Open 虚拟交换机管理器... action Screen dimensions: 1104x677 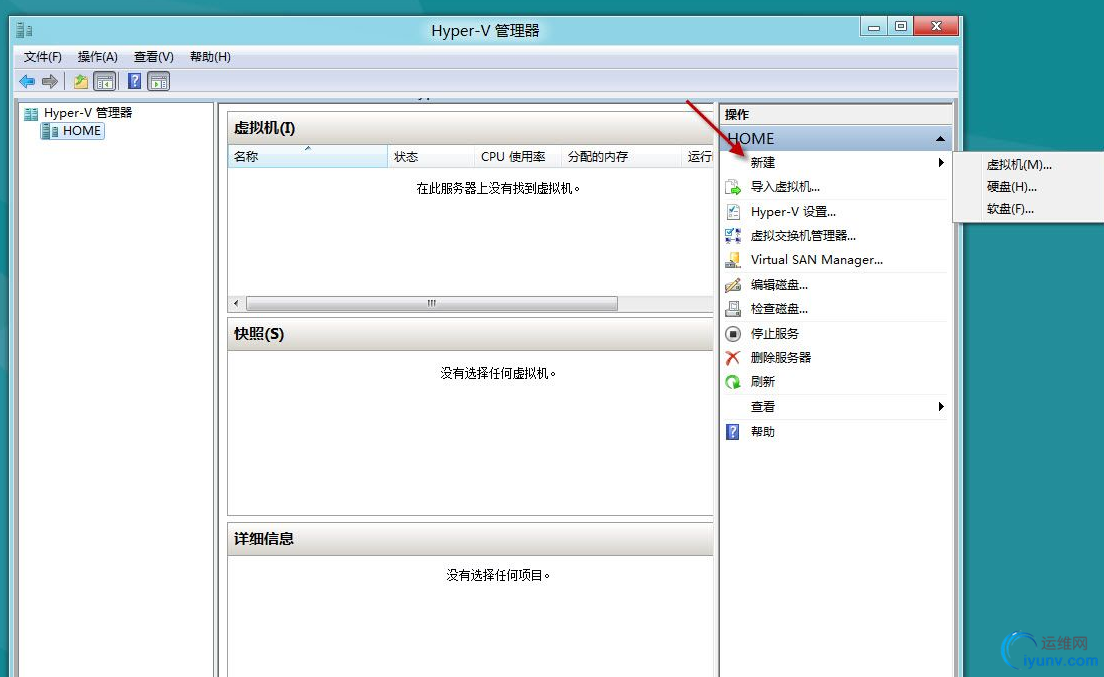[803, 236]
